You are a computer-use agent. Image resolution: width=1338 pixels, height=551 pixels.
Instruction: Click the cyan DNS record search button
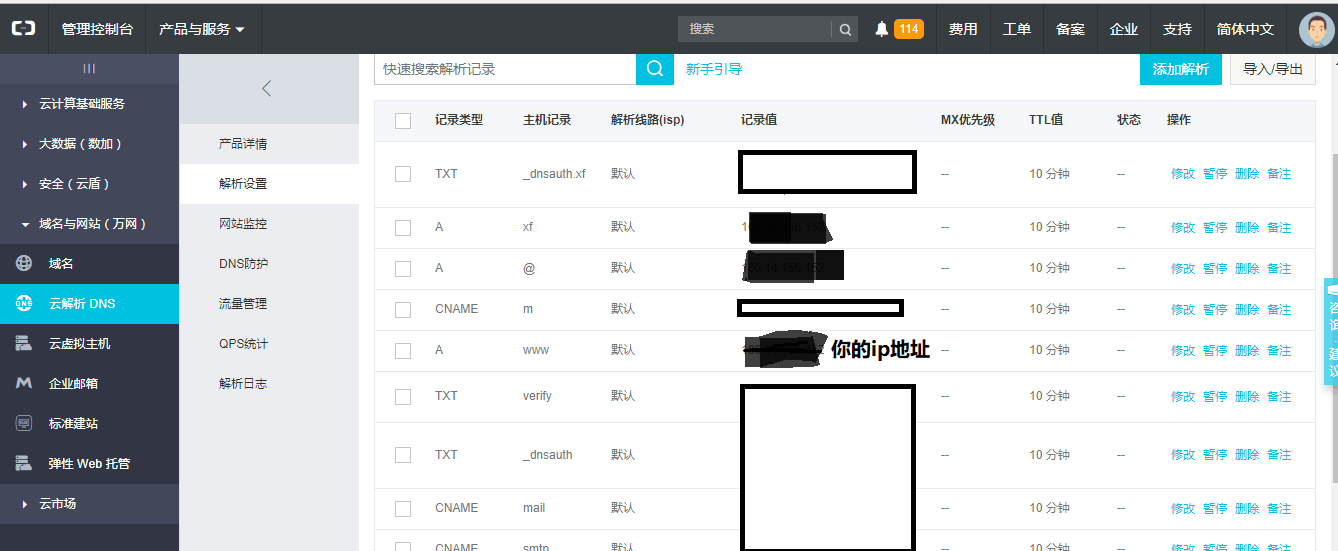tap(655, 69)
